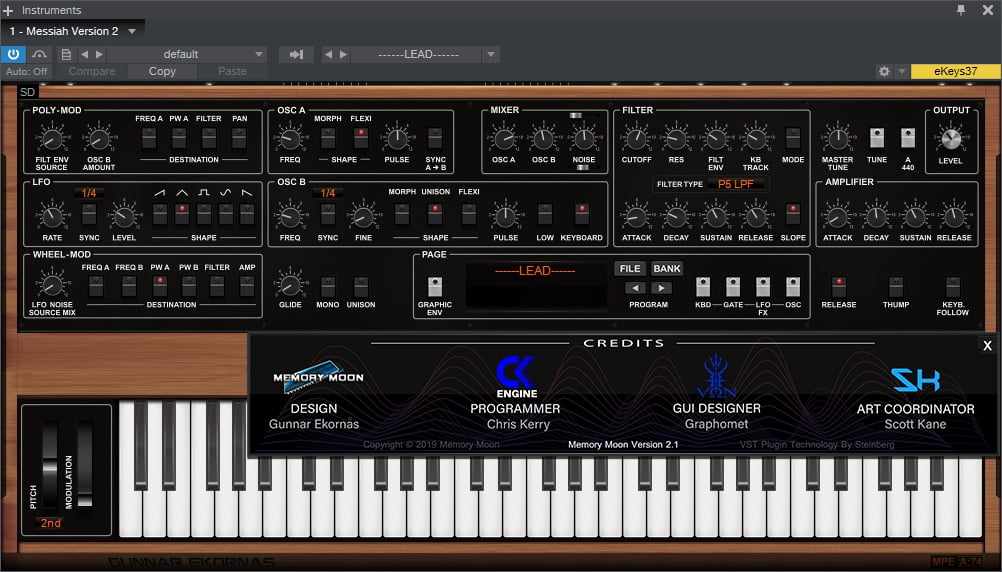Click the output LEVEL knob

click(x=951, y=138)
